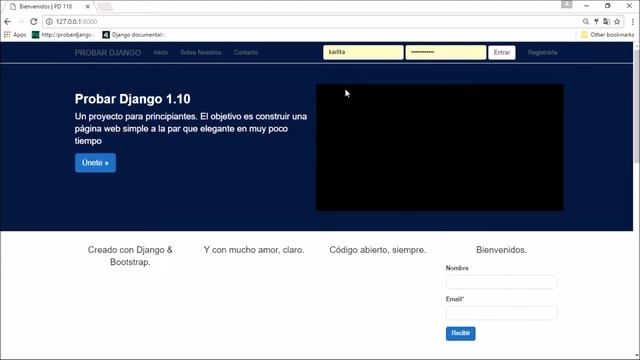
Task: Go back using the browser back arrow
Action: 8,22
